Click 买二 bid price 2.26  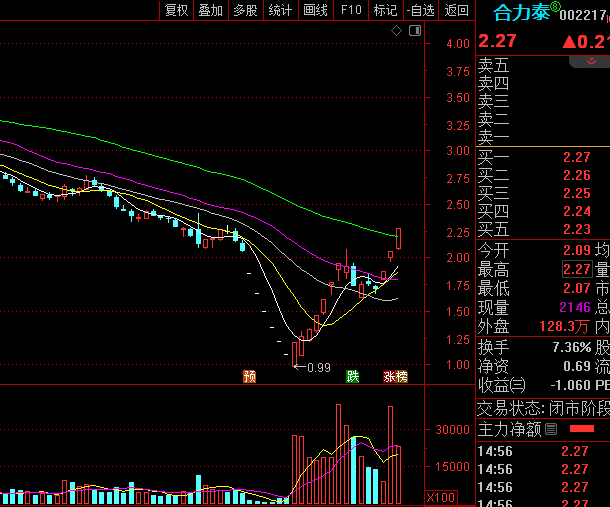(x=577, y=175)
